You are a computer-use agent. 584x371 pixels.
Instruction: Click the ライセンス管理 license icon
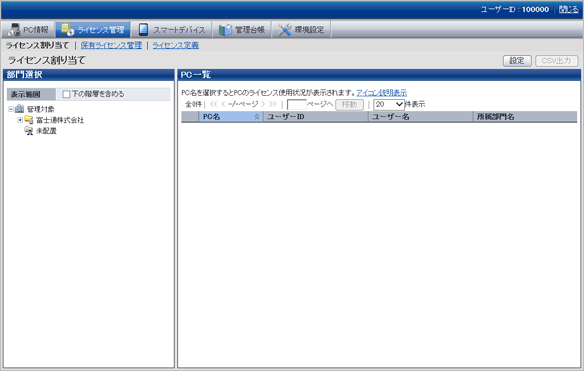tap(67, 29)
